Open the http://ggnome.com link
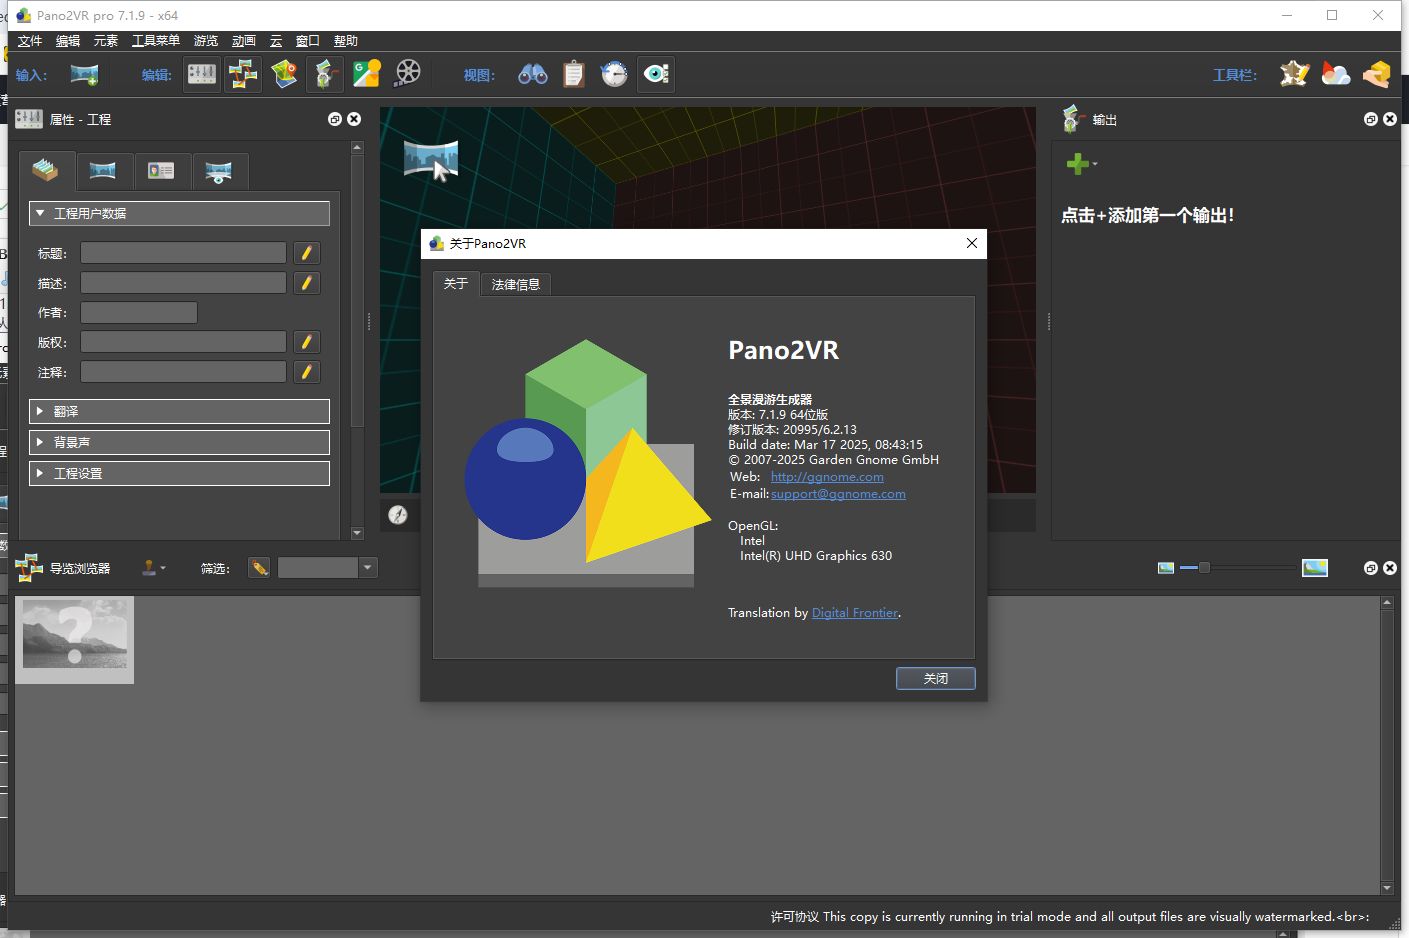1409x938 pixels. (827, 477)
